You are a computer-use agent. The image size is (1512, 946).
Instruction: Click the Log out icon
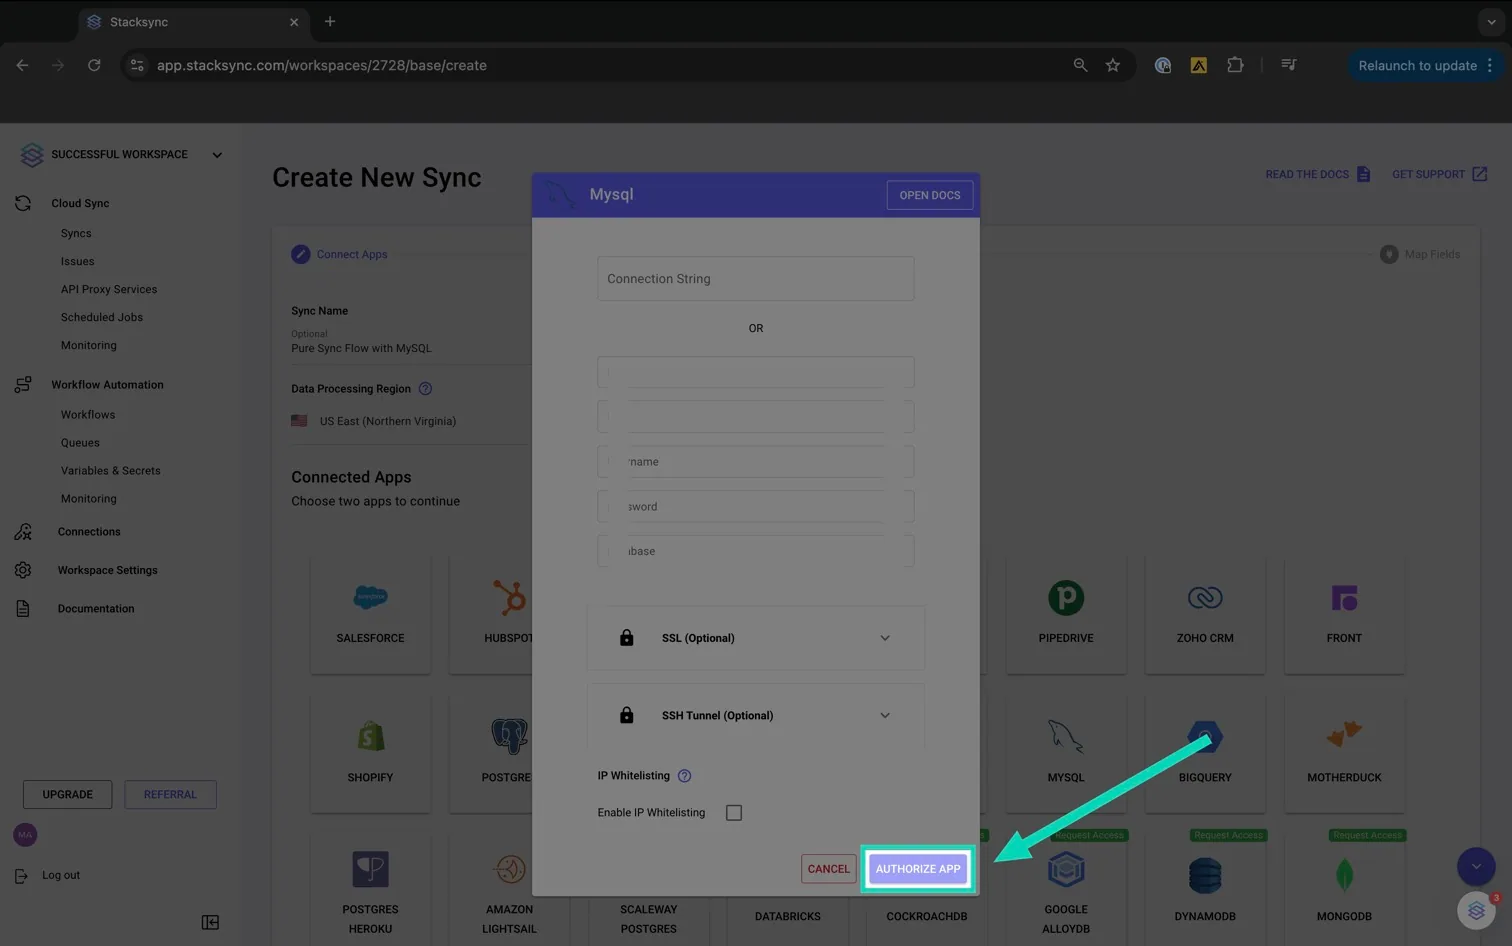pos(21,876)
